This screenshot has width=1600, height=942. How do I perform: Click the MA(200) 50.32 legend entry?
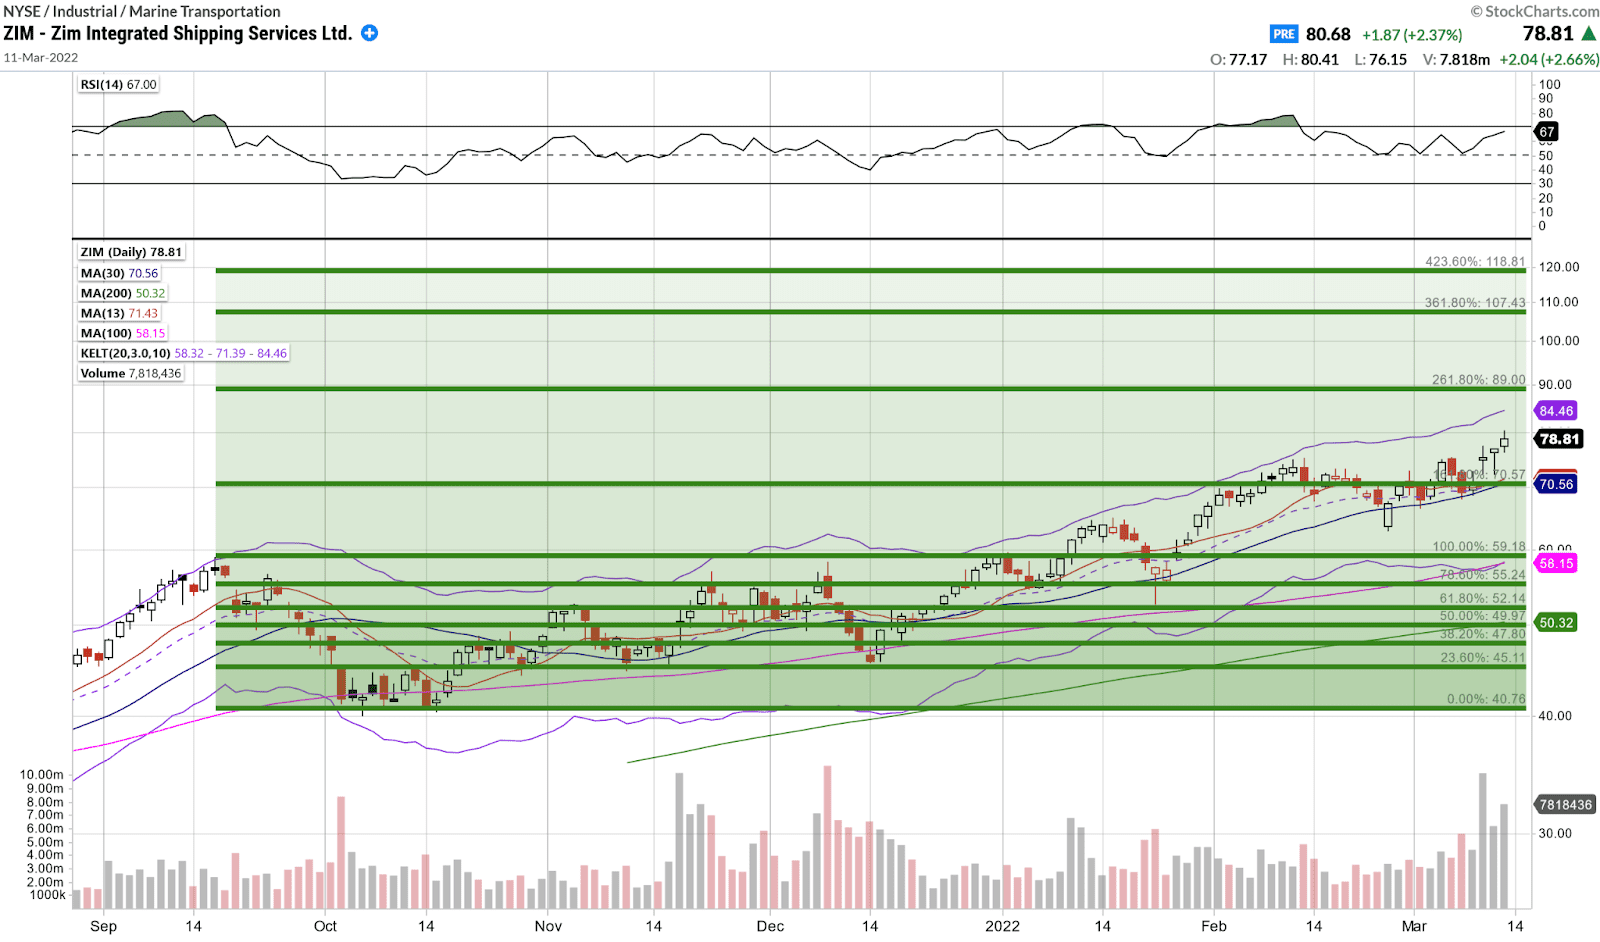[123, 293]
